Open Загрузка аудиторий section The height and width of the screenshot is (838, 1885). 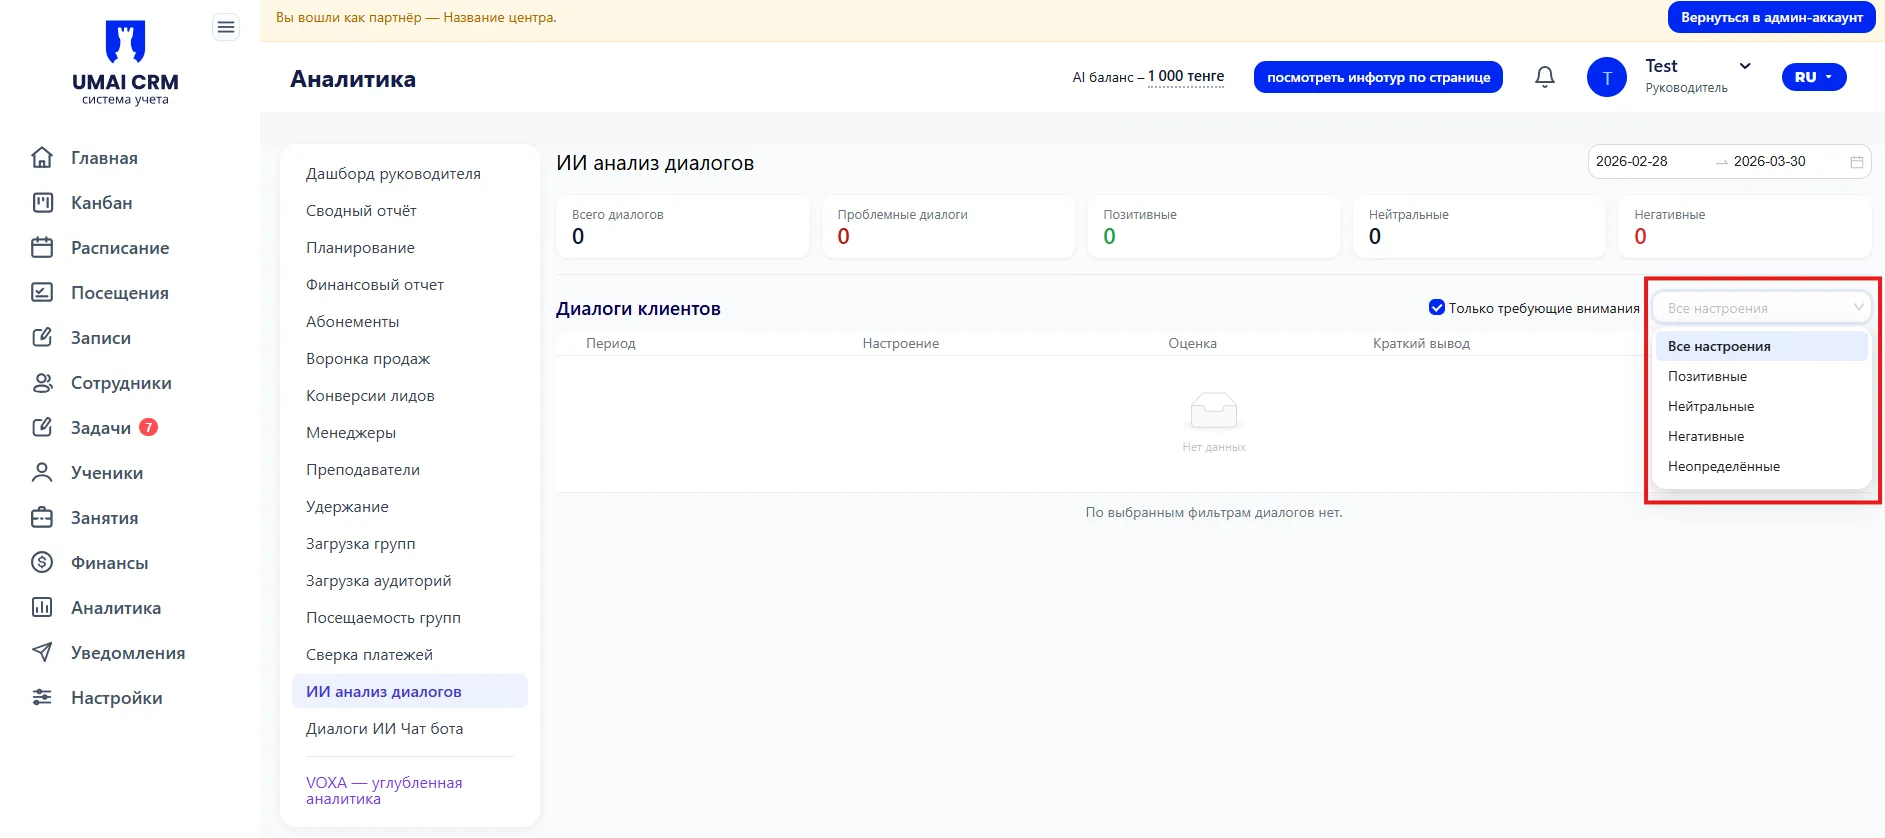coord(378,581)
